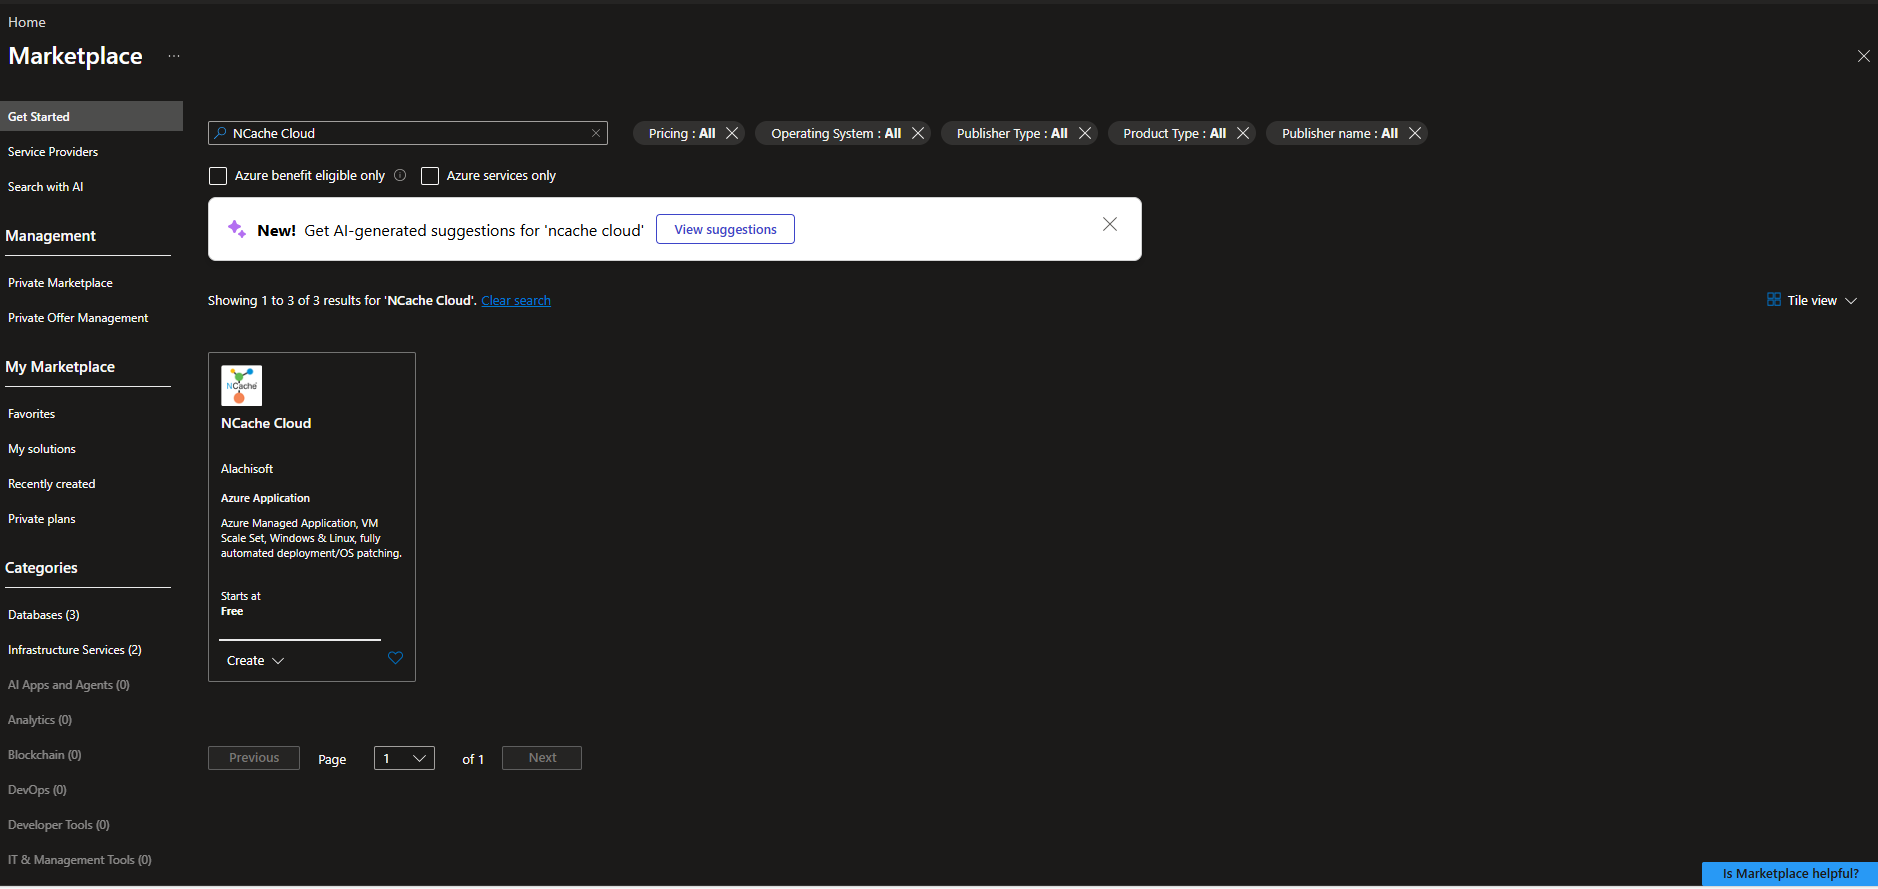1878x889 pixels.
Task: Open Search with AI
Action: [x=46, y=187]
